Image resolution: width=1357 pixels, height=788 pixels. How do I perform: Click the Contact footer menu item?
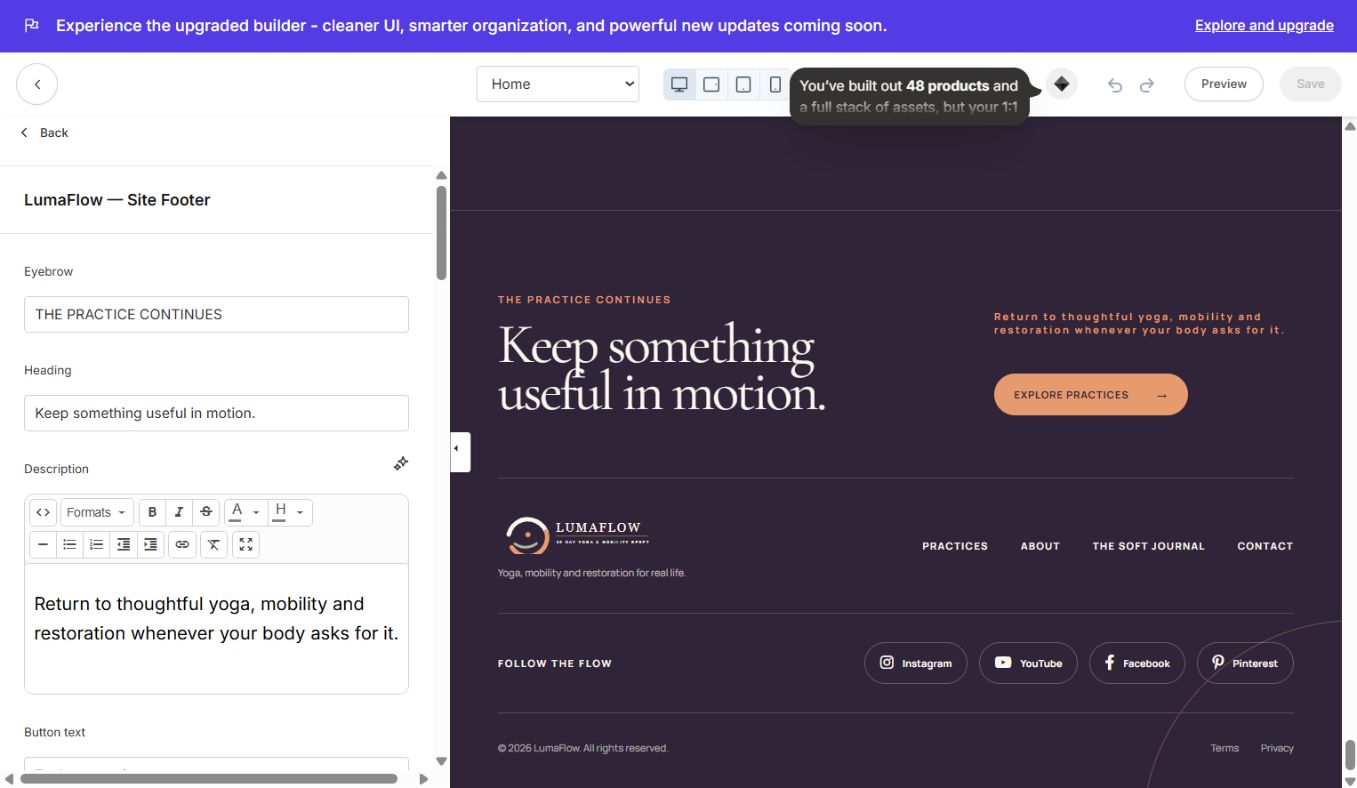(x=1265, y=546)
